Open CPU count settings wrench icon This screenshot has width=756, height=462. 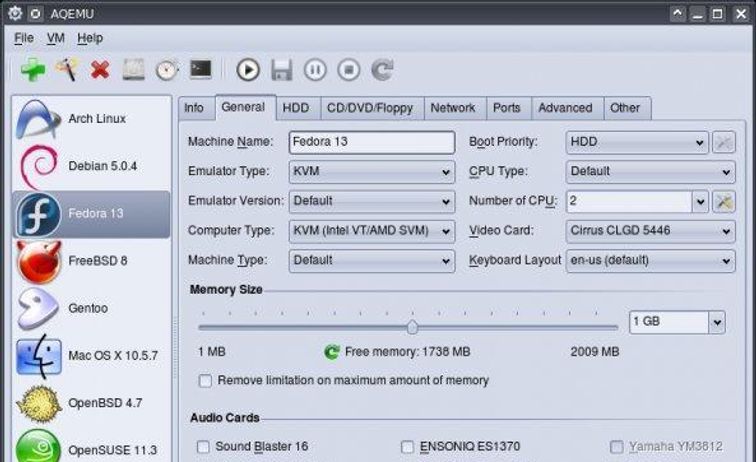click(724, 201)
